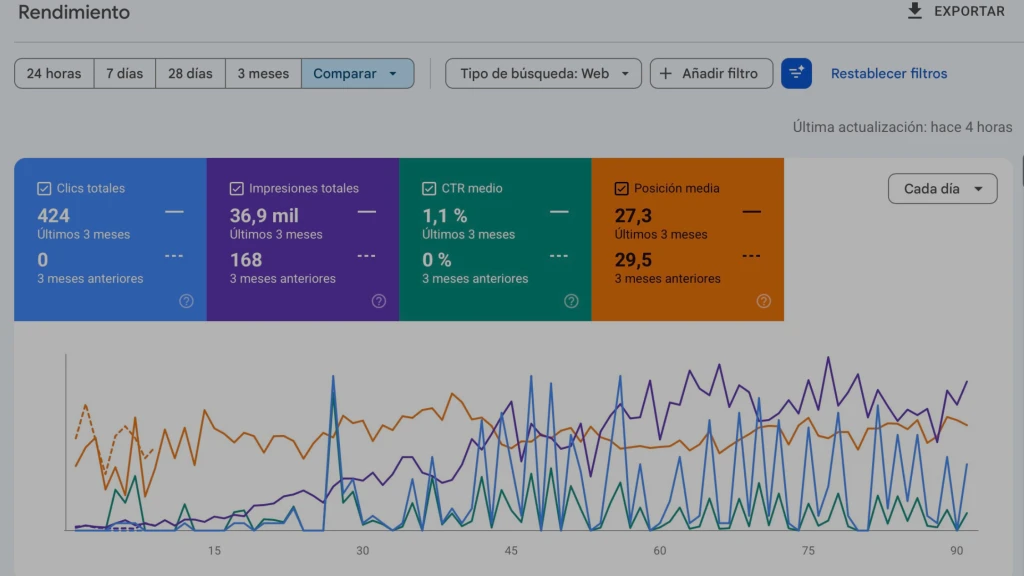Click the day 45 marker on chart axis

(511, 551)
